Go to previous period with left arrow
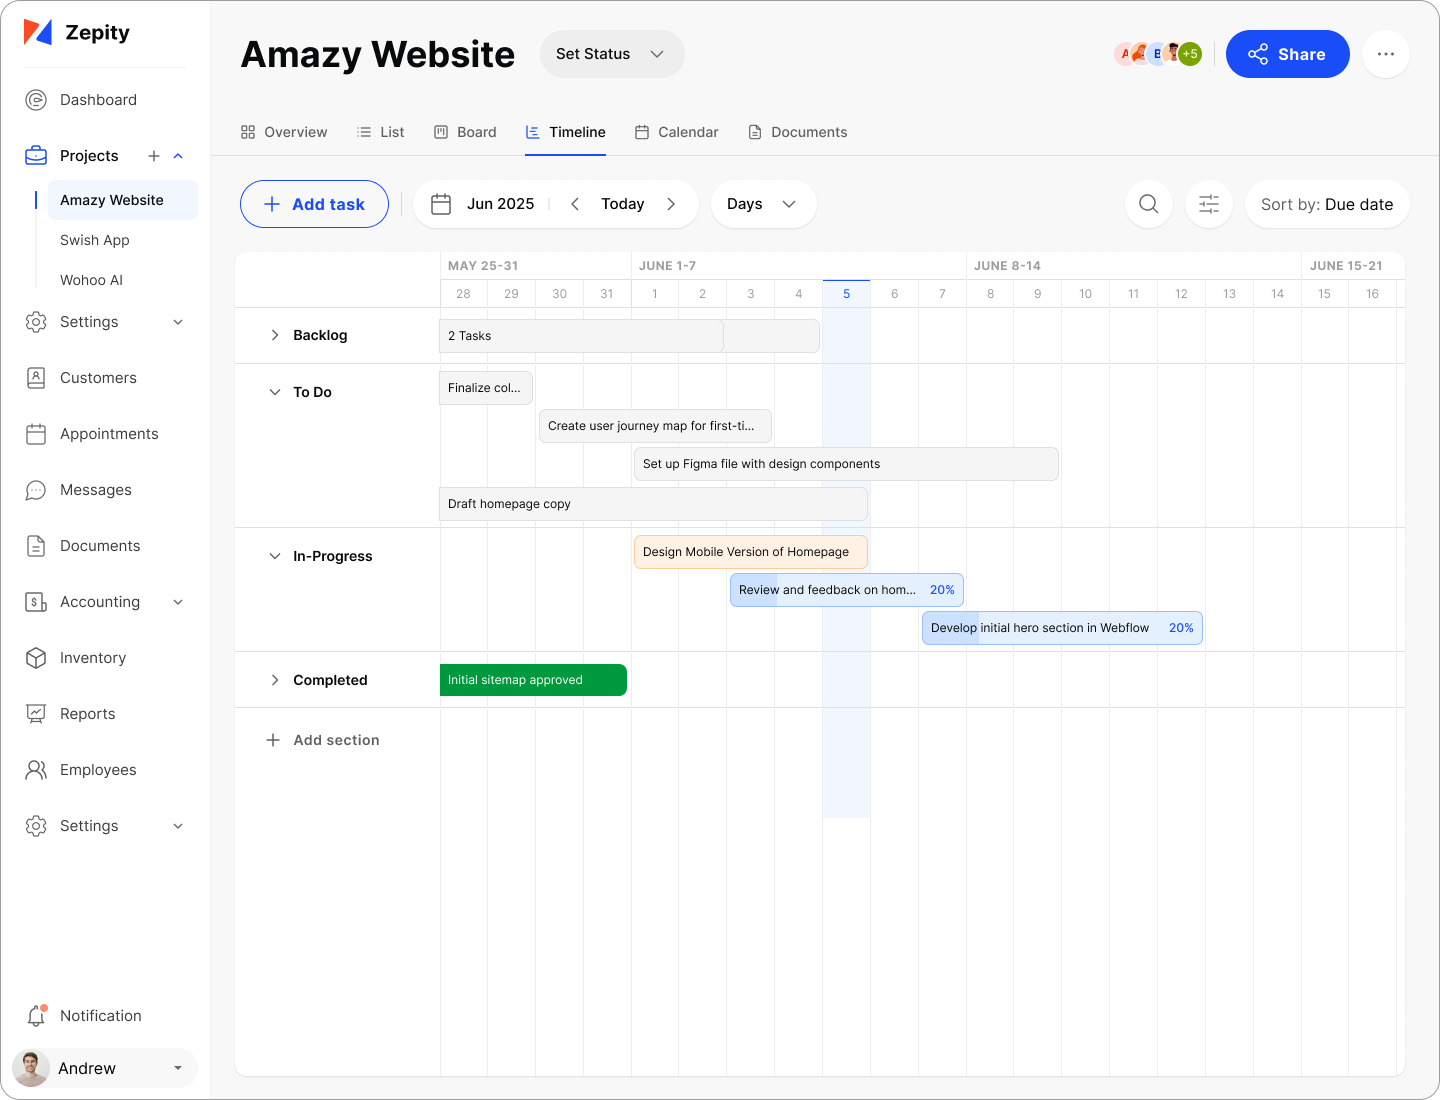 (x=575, y=204)
